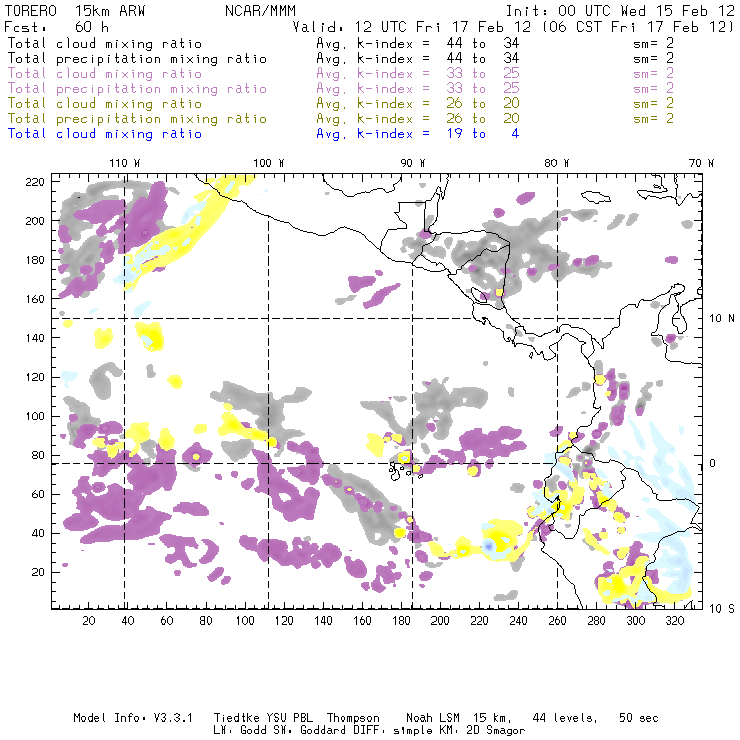Click the 'Model Info: V3.3.1' text
740x740 pixels.
pos(133,718)
